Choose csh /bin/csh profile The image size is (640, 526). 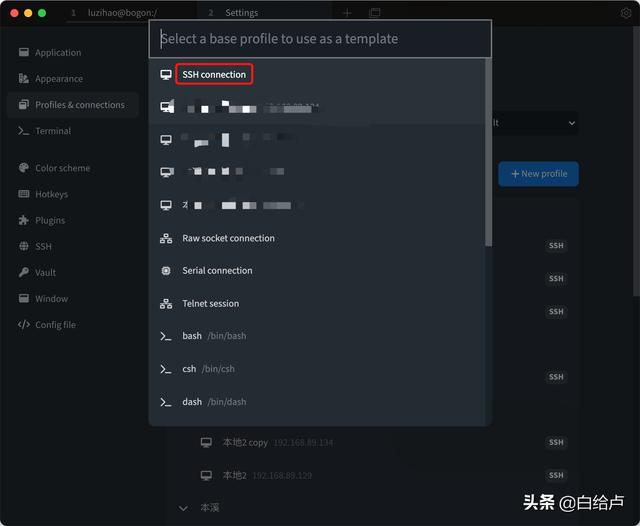(x=317, y=369)
